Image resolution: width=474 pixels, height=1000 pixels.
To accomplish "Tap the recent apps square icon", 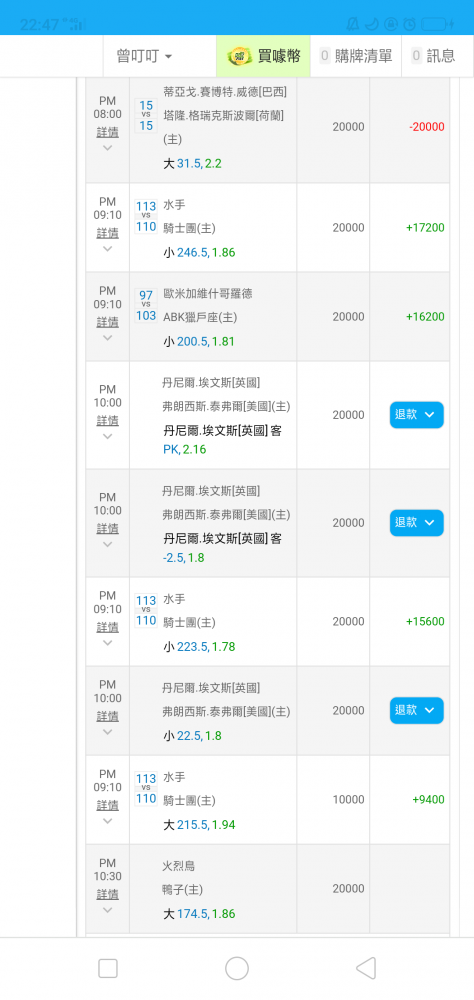I will click(x=108, y=968).
